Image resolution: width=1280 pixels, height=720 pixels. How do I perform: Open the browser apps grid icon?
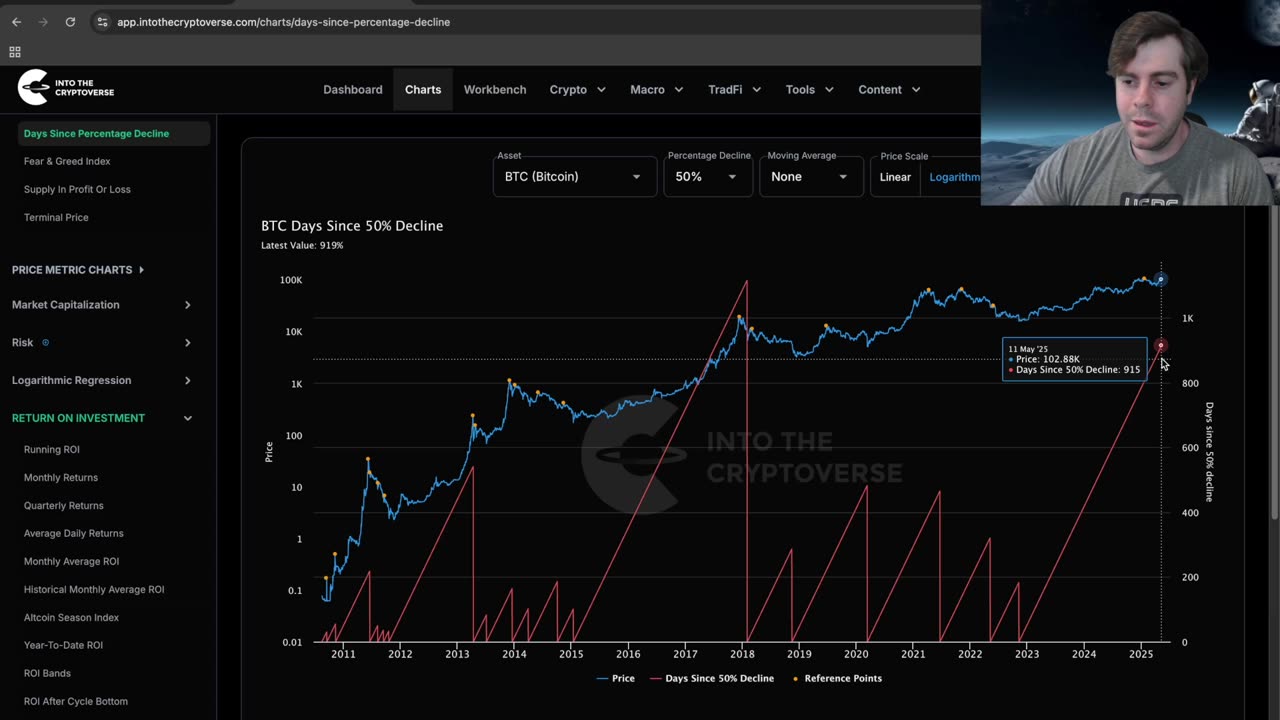15,52
